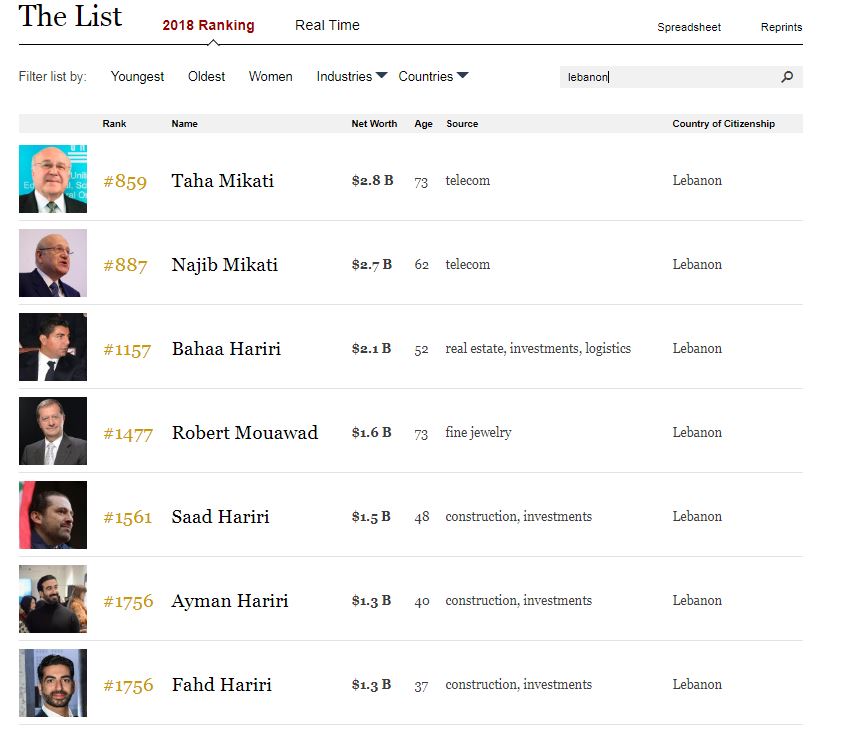Open the Reprints link
856x743 pixels.
point(781,27)
